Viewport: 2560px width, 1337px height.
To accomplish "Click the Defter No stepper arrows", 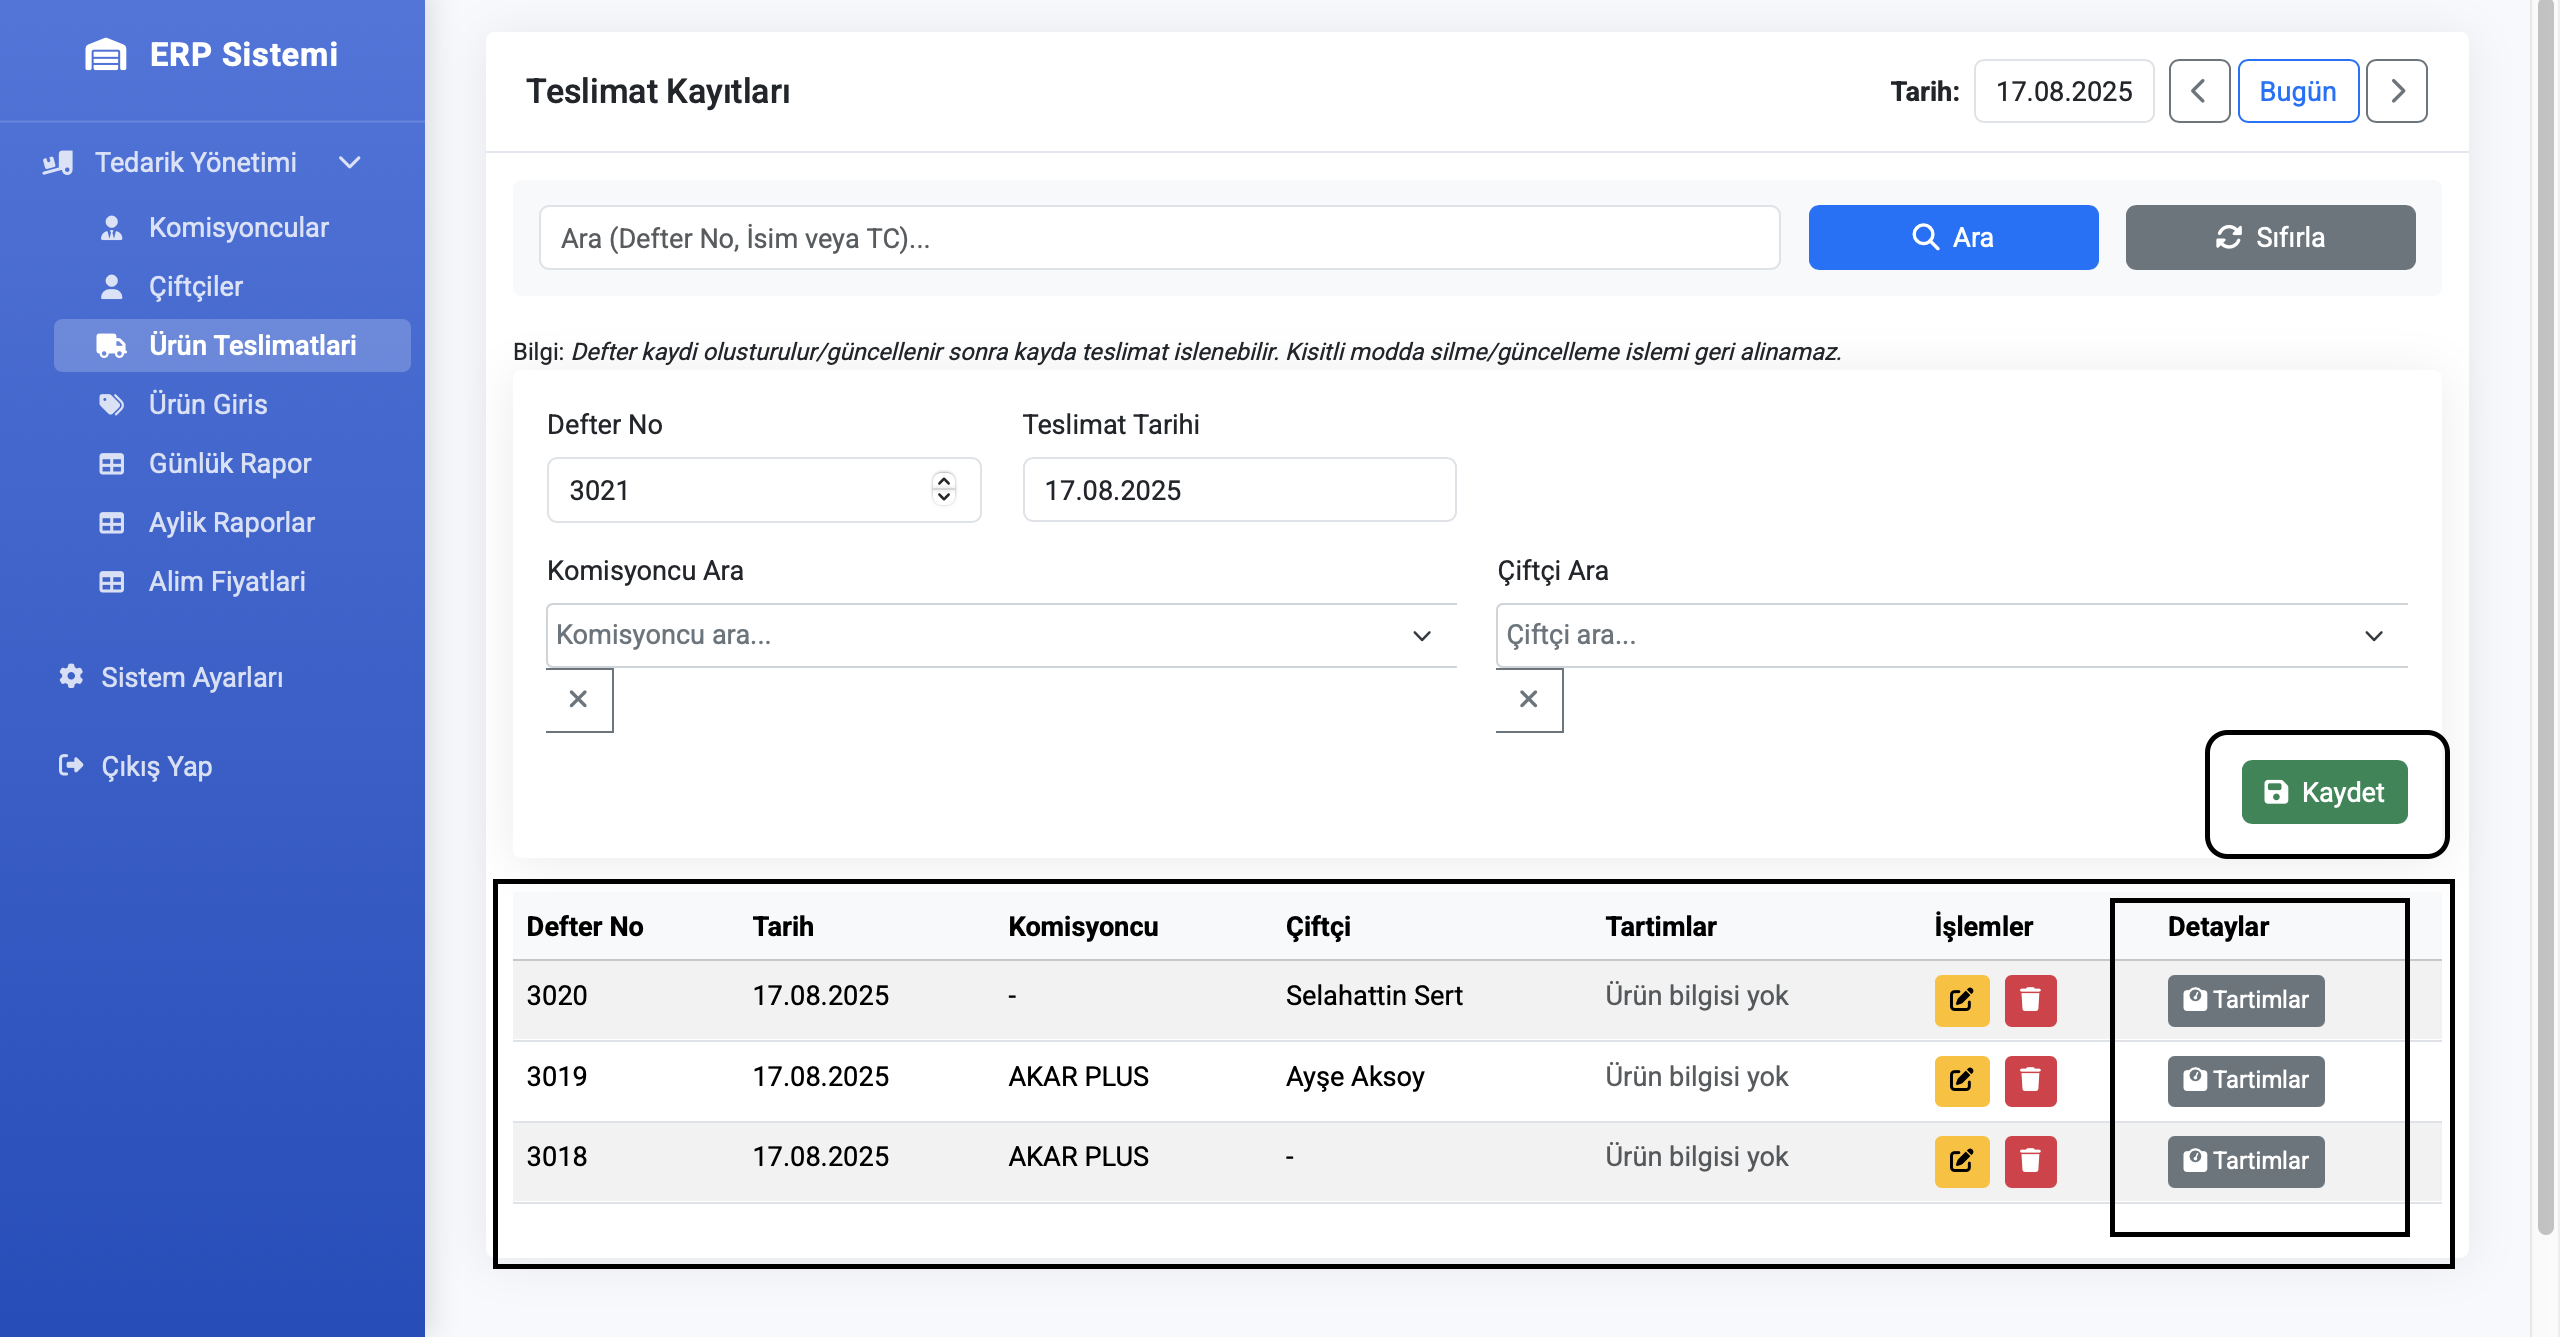I will pos(943,489).
